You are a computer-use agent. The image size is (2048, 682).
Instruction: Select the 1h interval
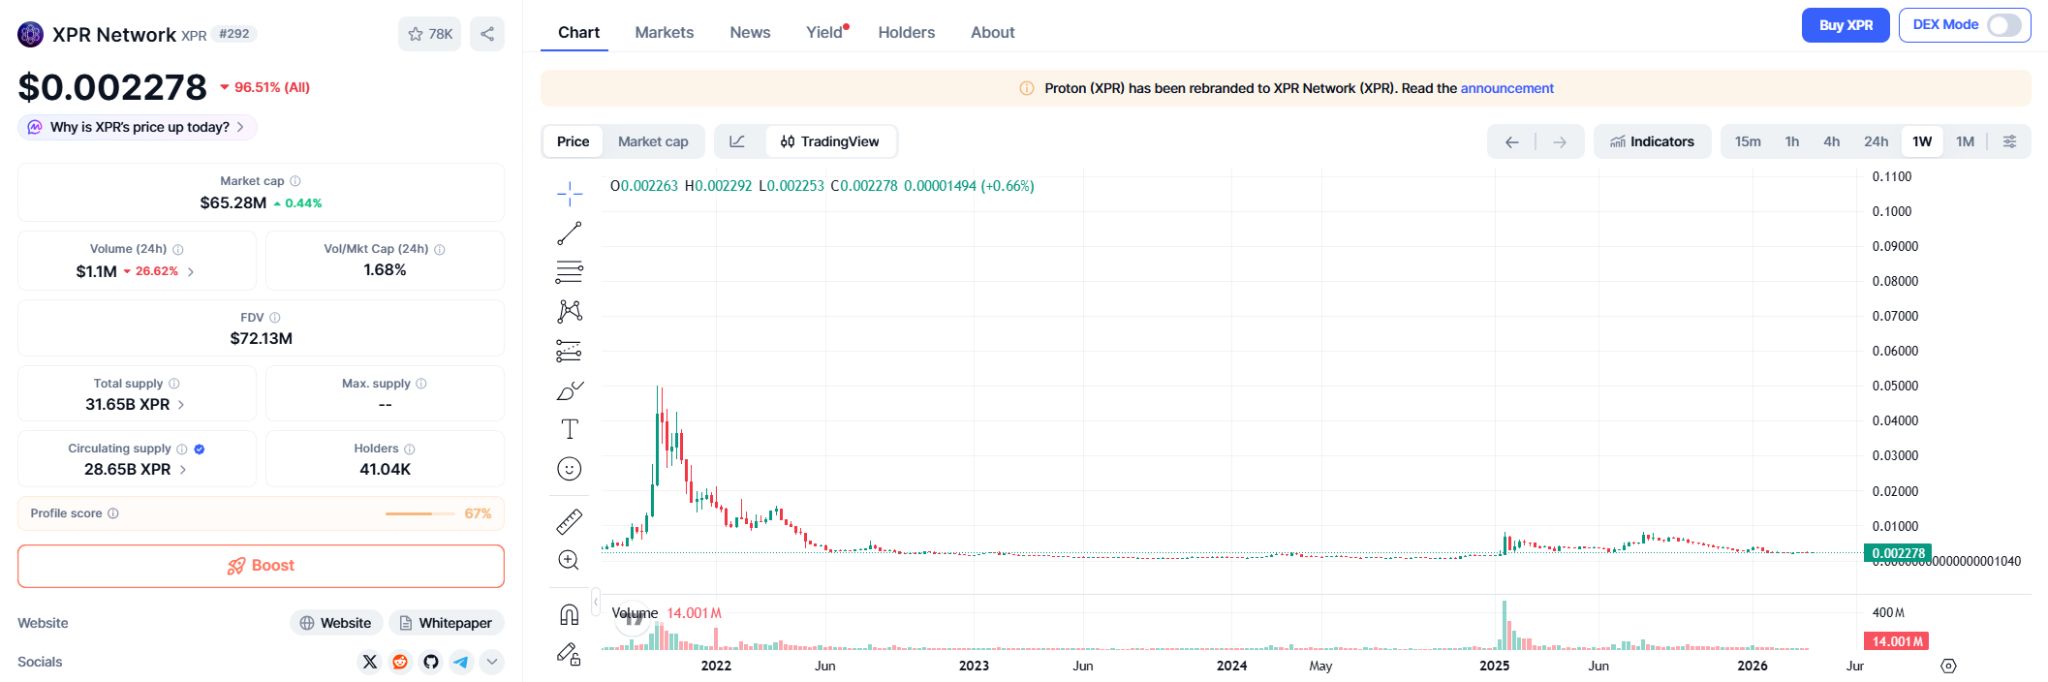(x=1792, y=141)
